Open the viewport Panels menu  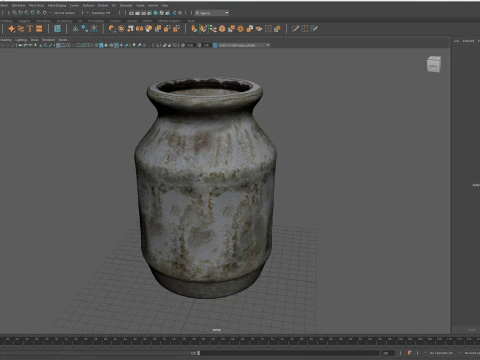point(63,40)
